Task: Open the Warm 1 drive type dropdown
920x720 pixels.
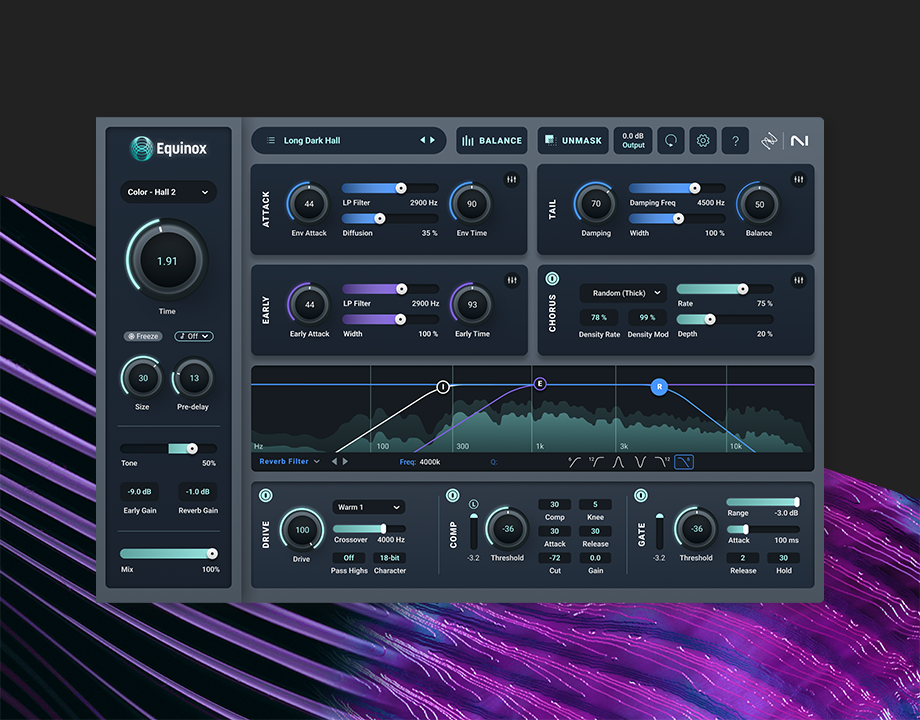Action: click(x=368, y=507)
